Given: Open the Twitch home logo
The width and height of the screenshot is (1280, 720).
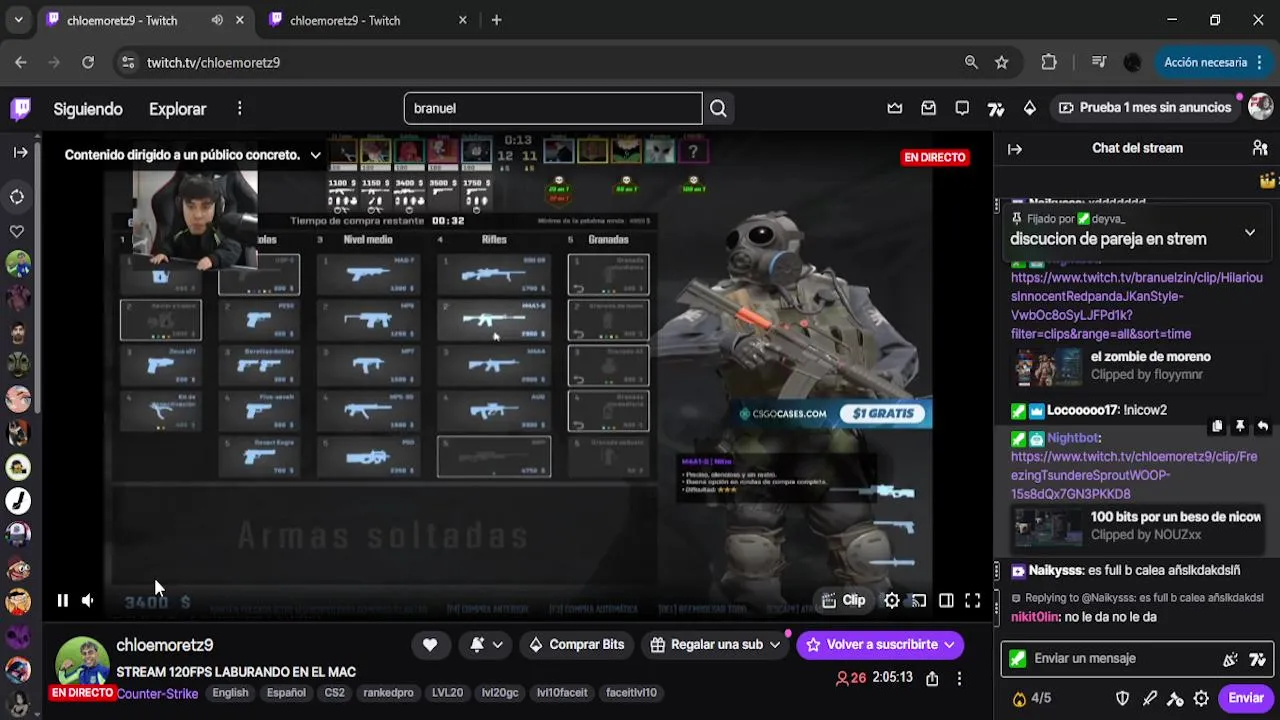Looking at the screenshot, I should tap(20, 108).
